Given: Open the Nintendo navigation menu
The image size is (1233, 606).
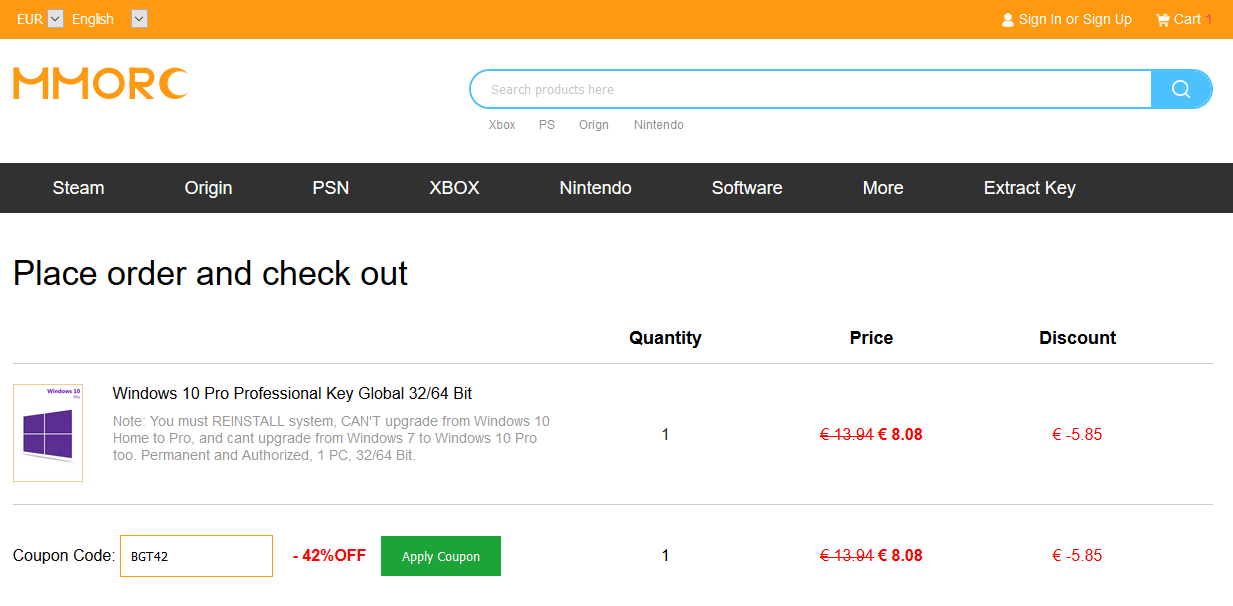Looking at the screenshot, I should pos(596,188).
